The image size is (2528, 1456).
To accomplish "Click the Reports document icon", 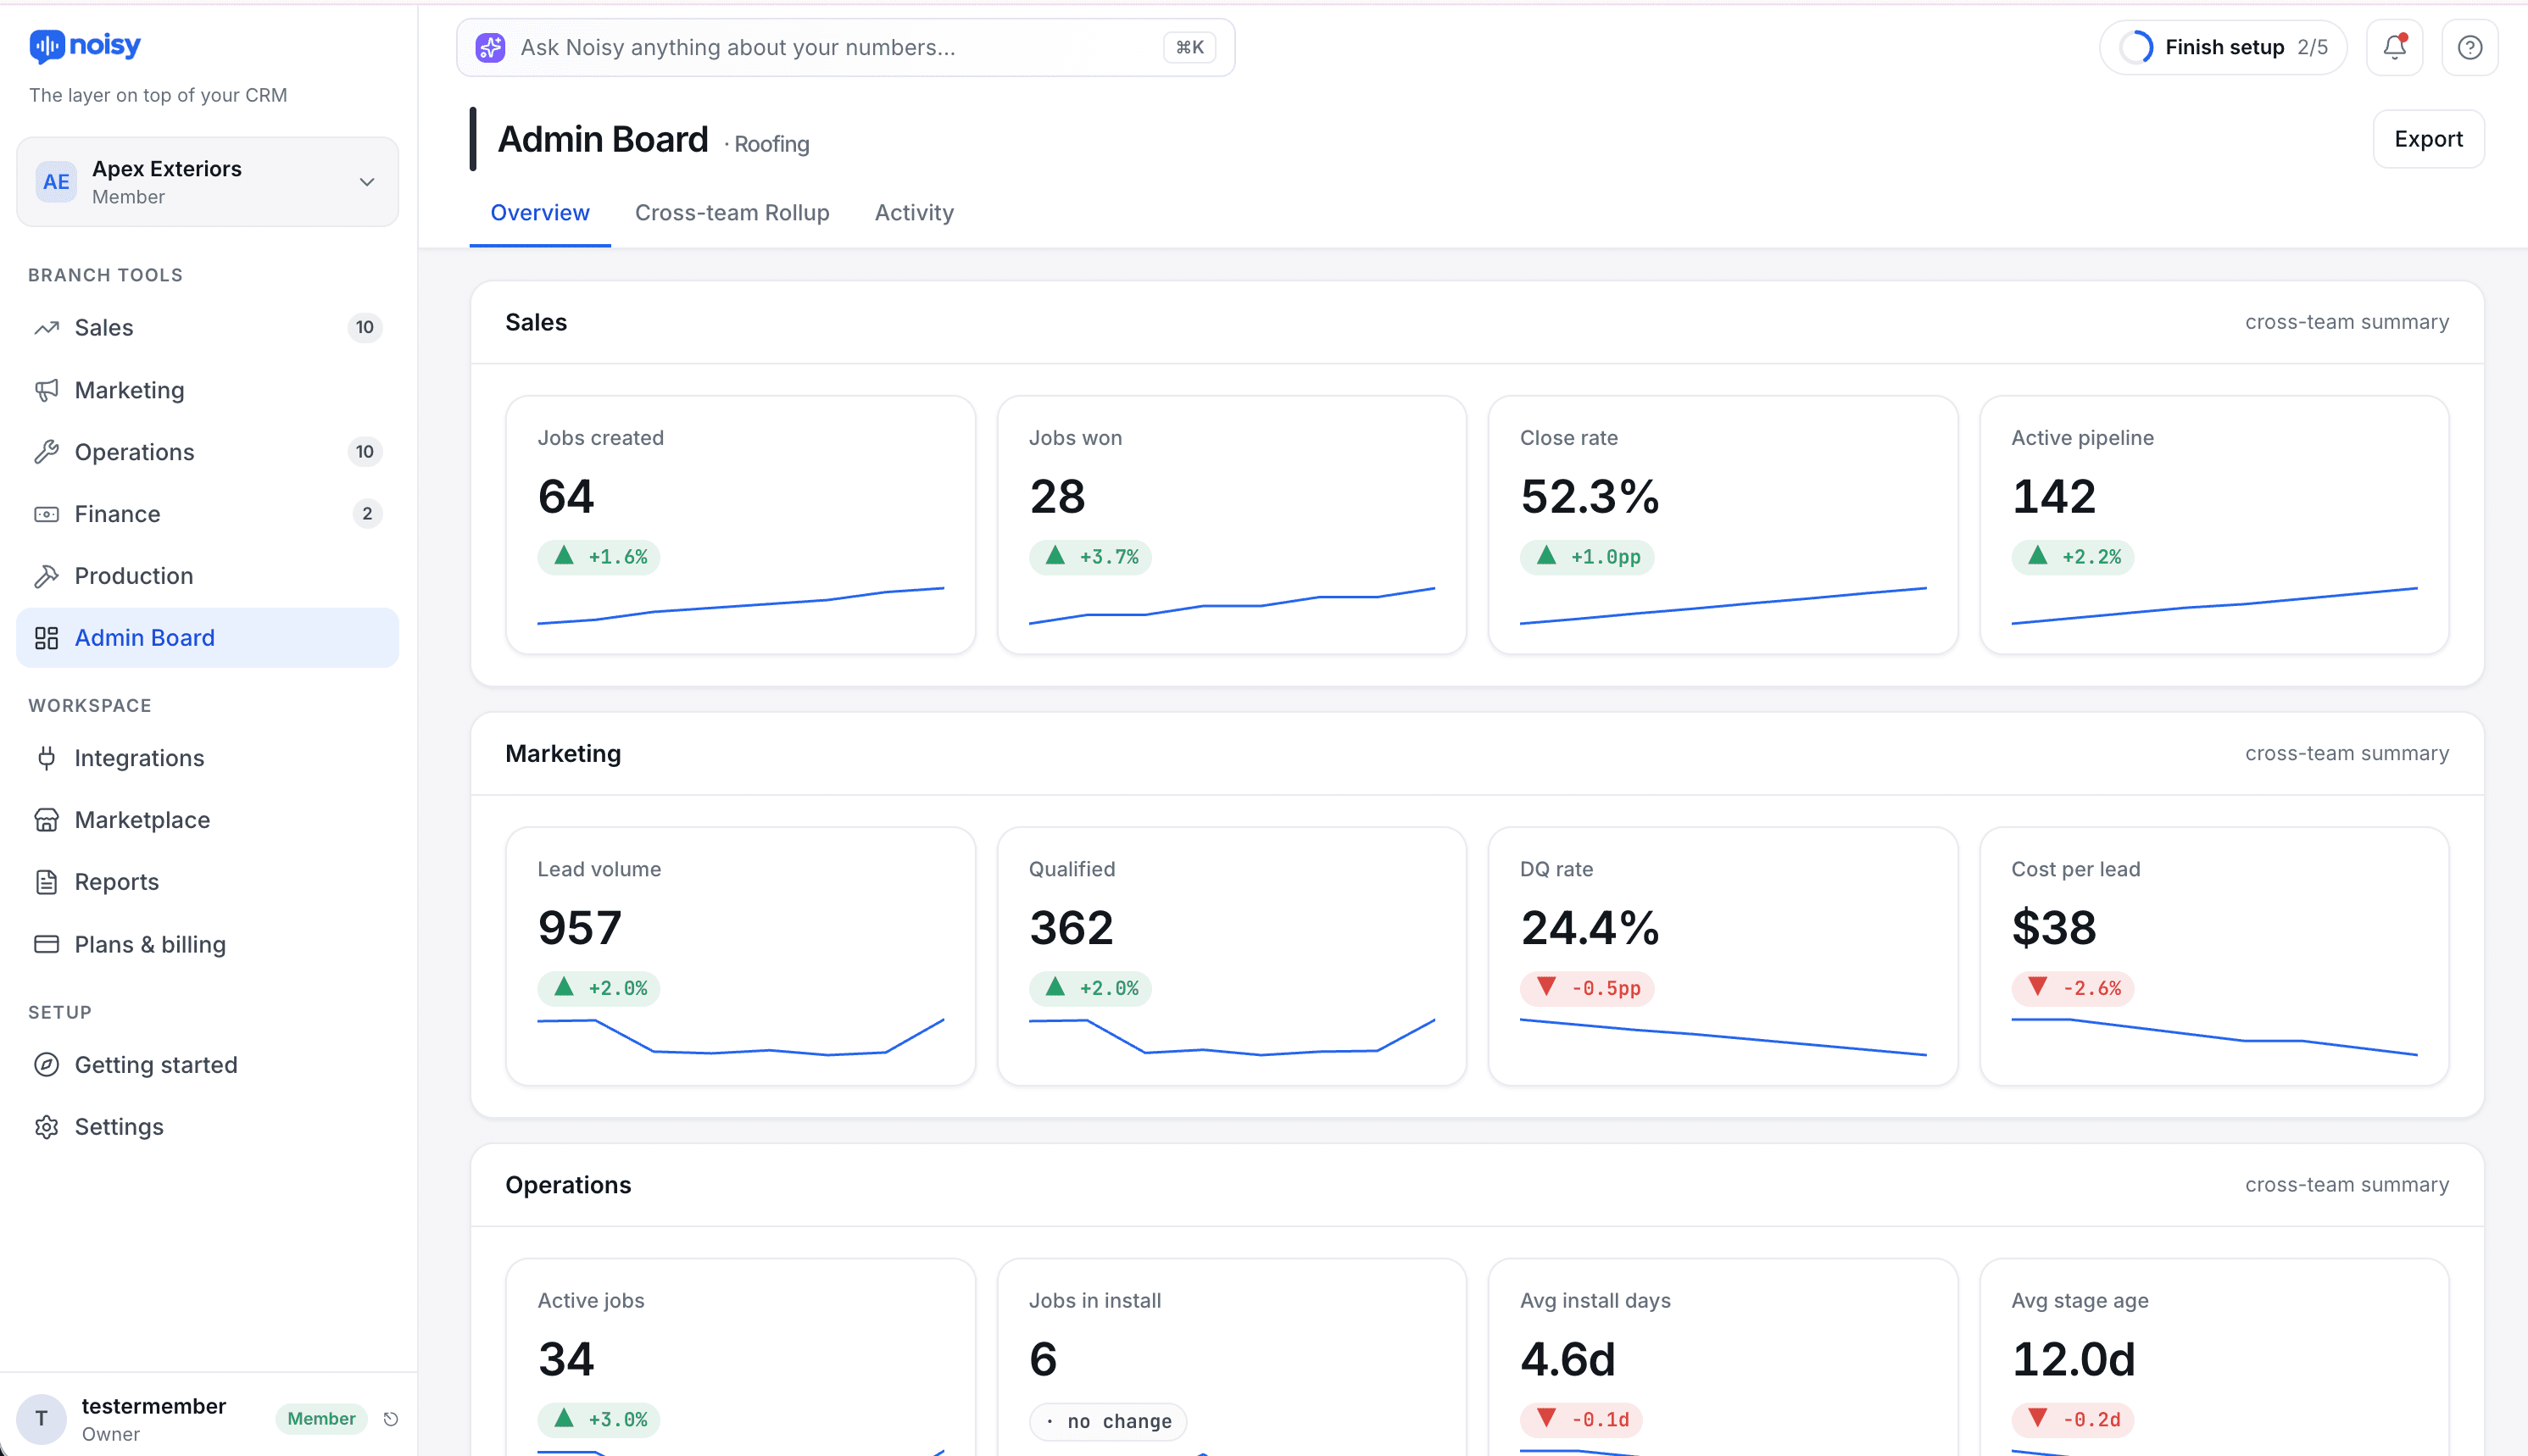I will coord(46,882).
